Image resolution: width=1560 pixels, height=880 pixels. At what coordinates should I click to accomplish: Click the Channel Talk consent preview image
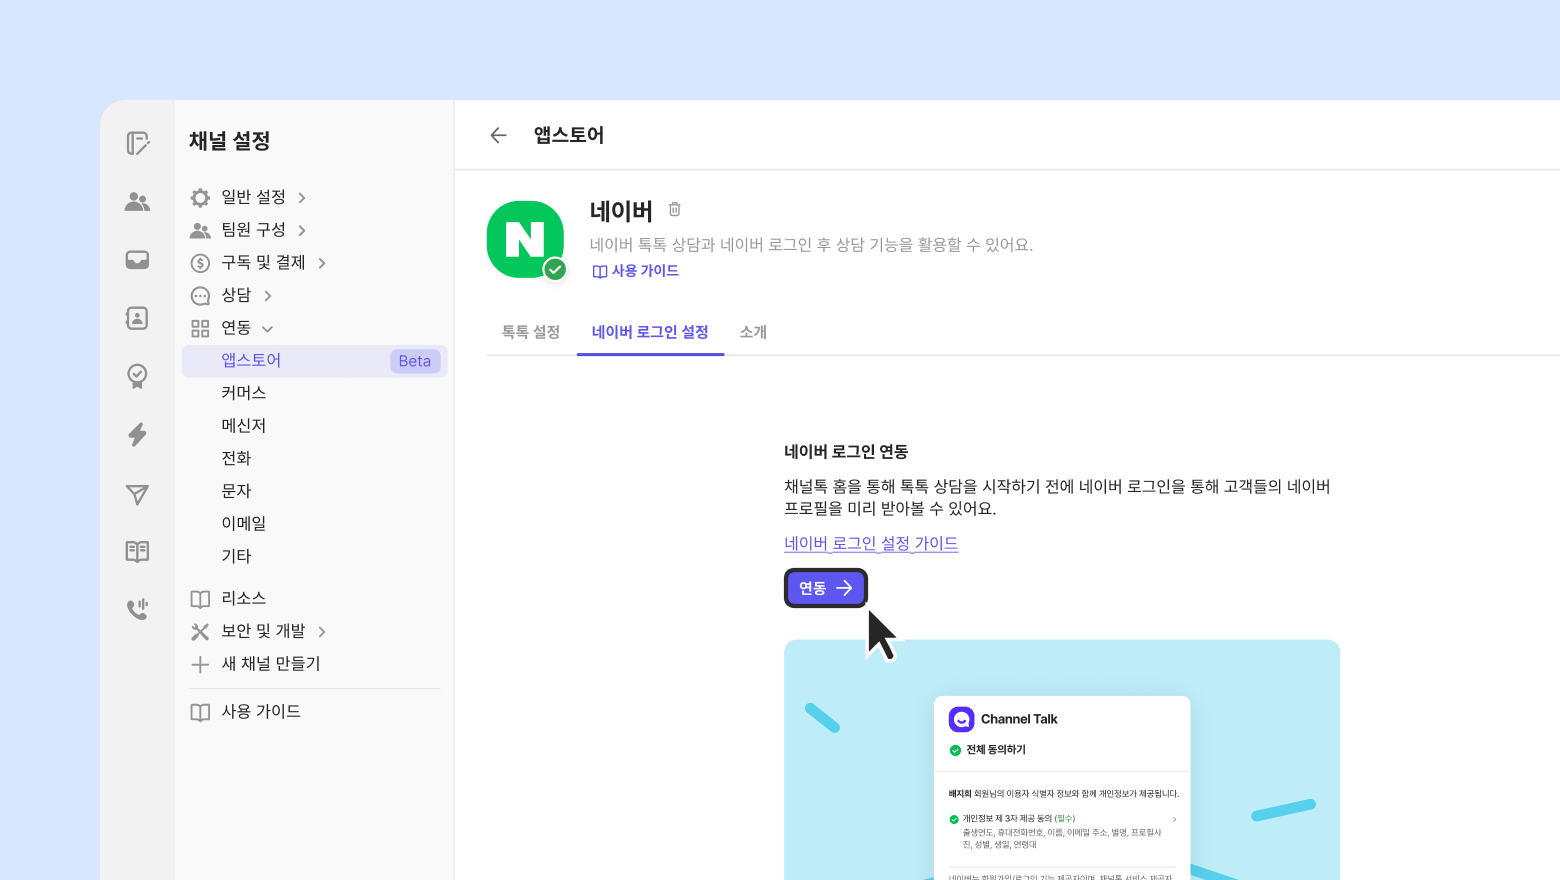tap(1062, 760)
